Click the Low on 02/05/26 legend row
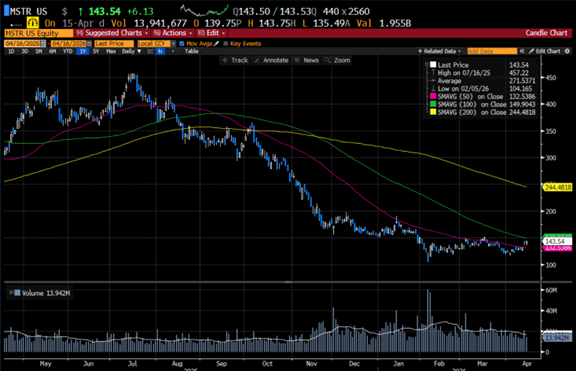 click(x=483, y=89)
